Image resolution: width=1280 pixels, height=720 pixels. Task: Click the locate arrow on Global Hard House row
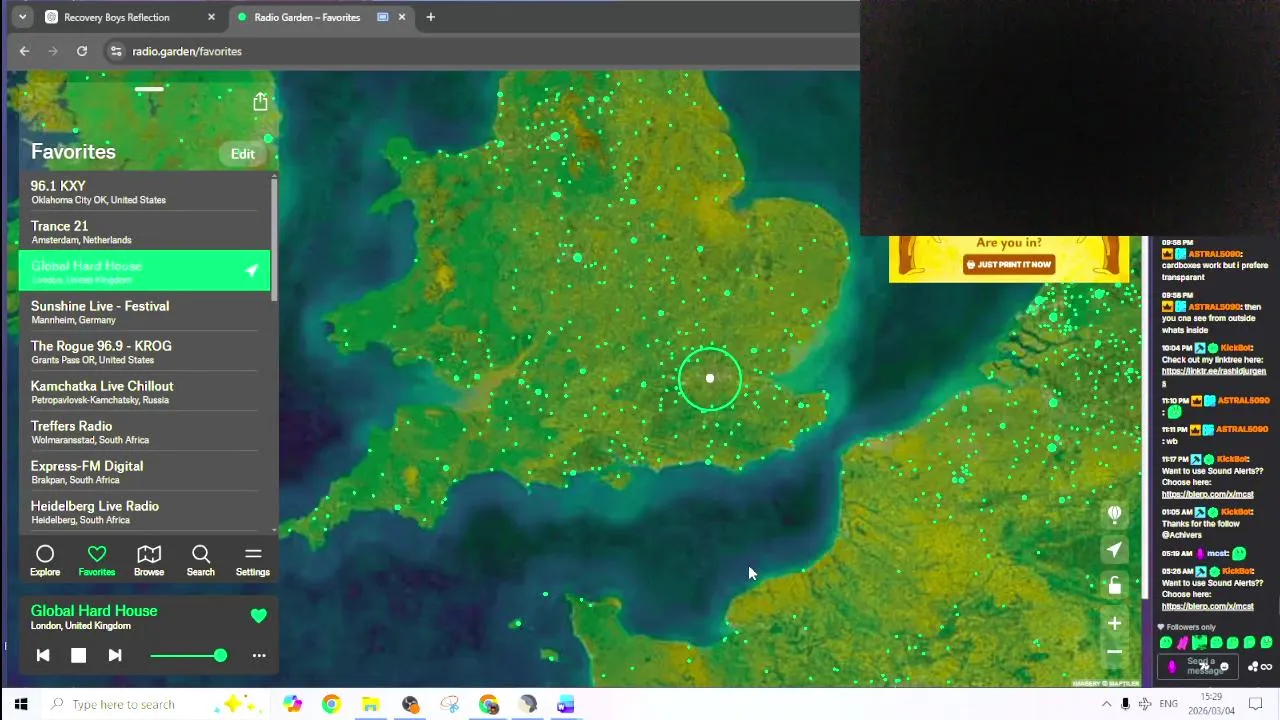coord(252,271)
